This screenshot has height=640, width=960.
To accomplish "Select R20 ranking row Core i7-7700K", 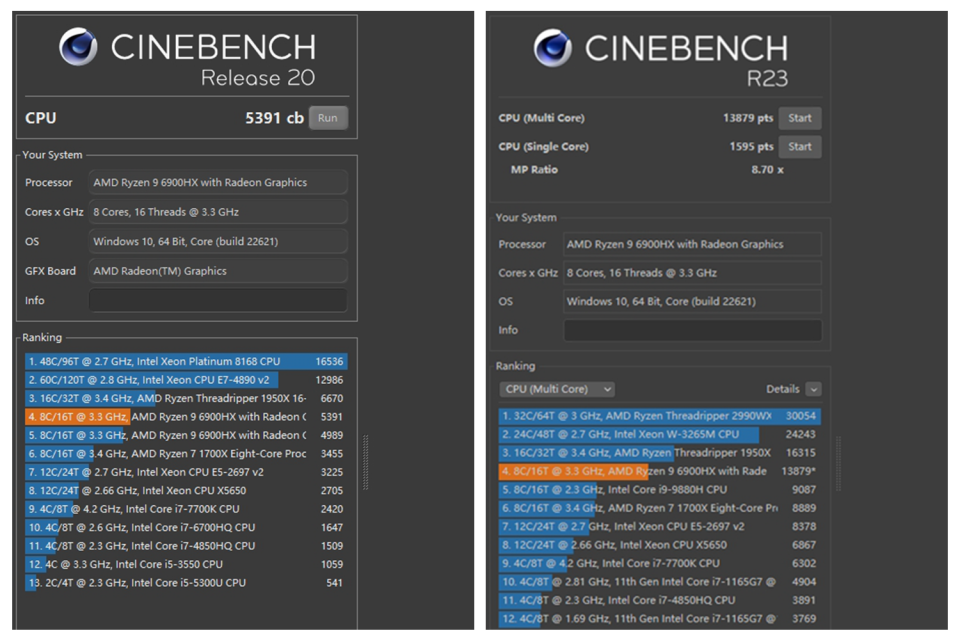I will (186, 509).
